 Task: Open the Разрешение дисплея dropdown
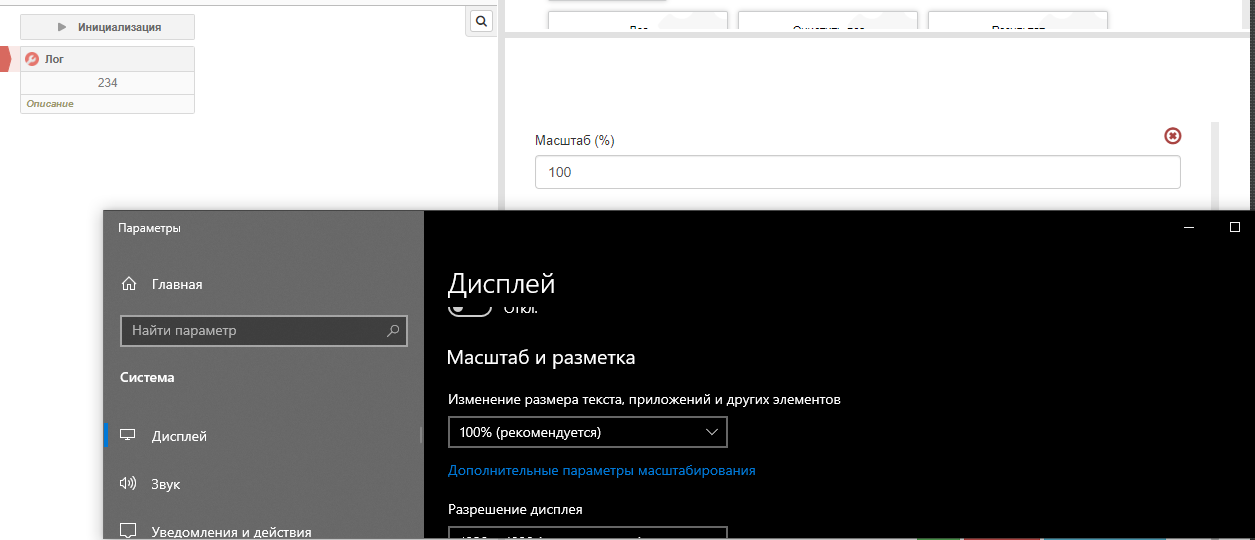(x=587, y=533)
